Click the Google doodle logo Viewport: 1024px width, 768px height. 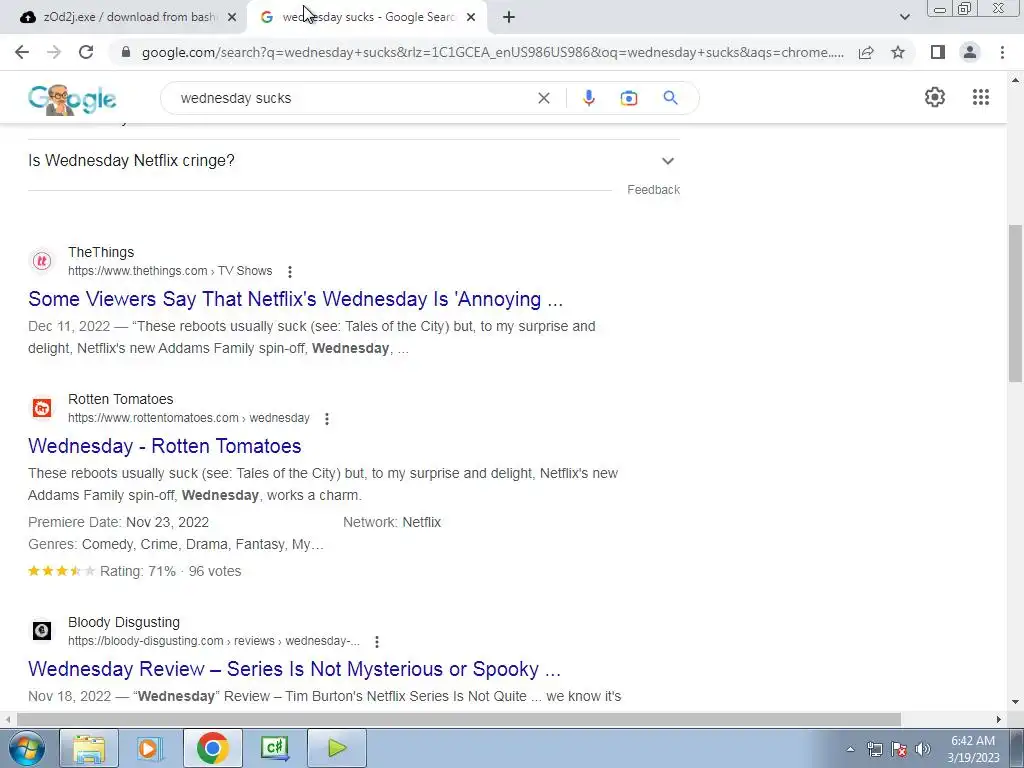point(72,99)
